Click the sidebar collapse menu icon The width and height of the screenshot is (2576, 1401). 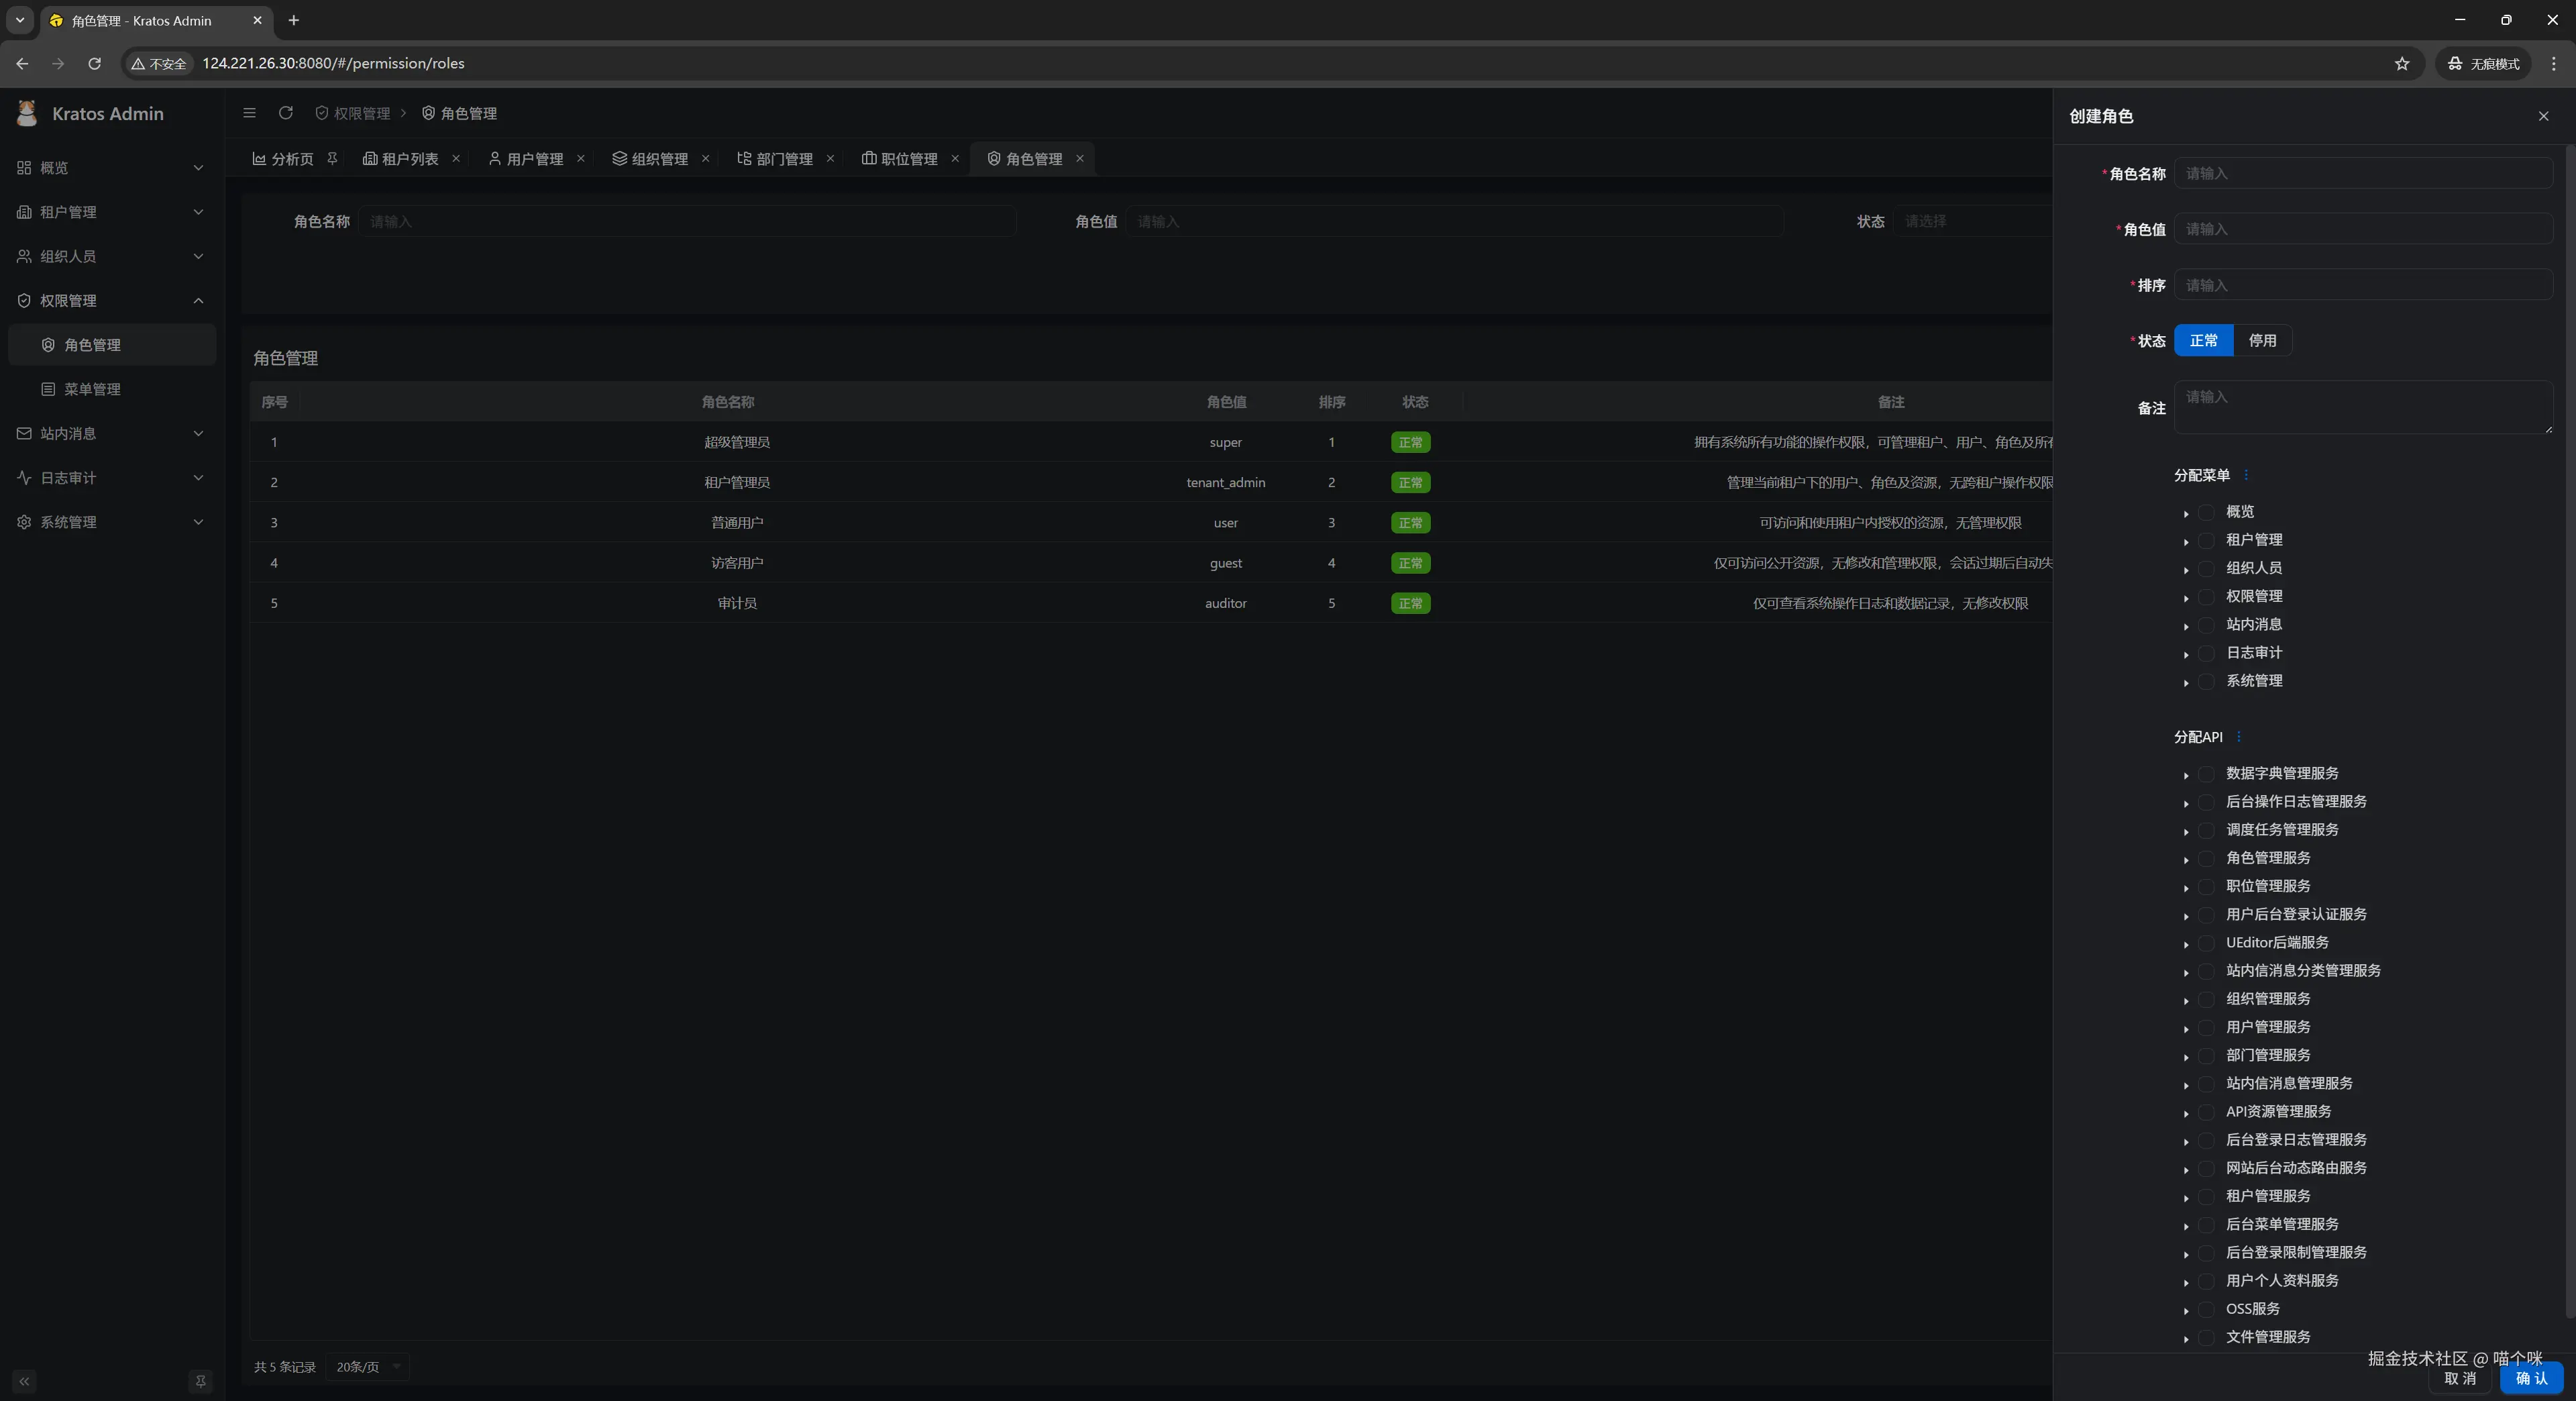(x=249, y=113)
